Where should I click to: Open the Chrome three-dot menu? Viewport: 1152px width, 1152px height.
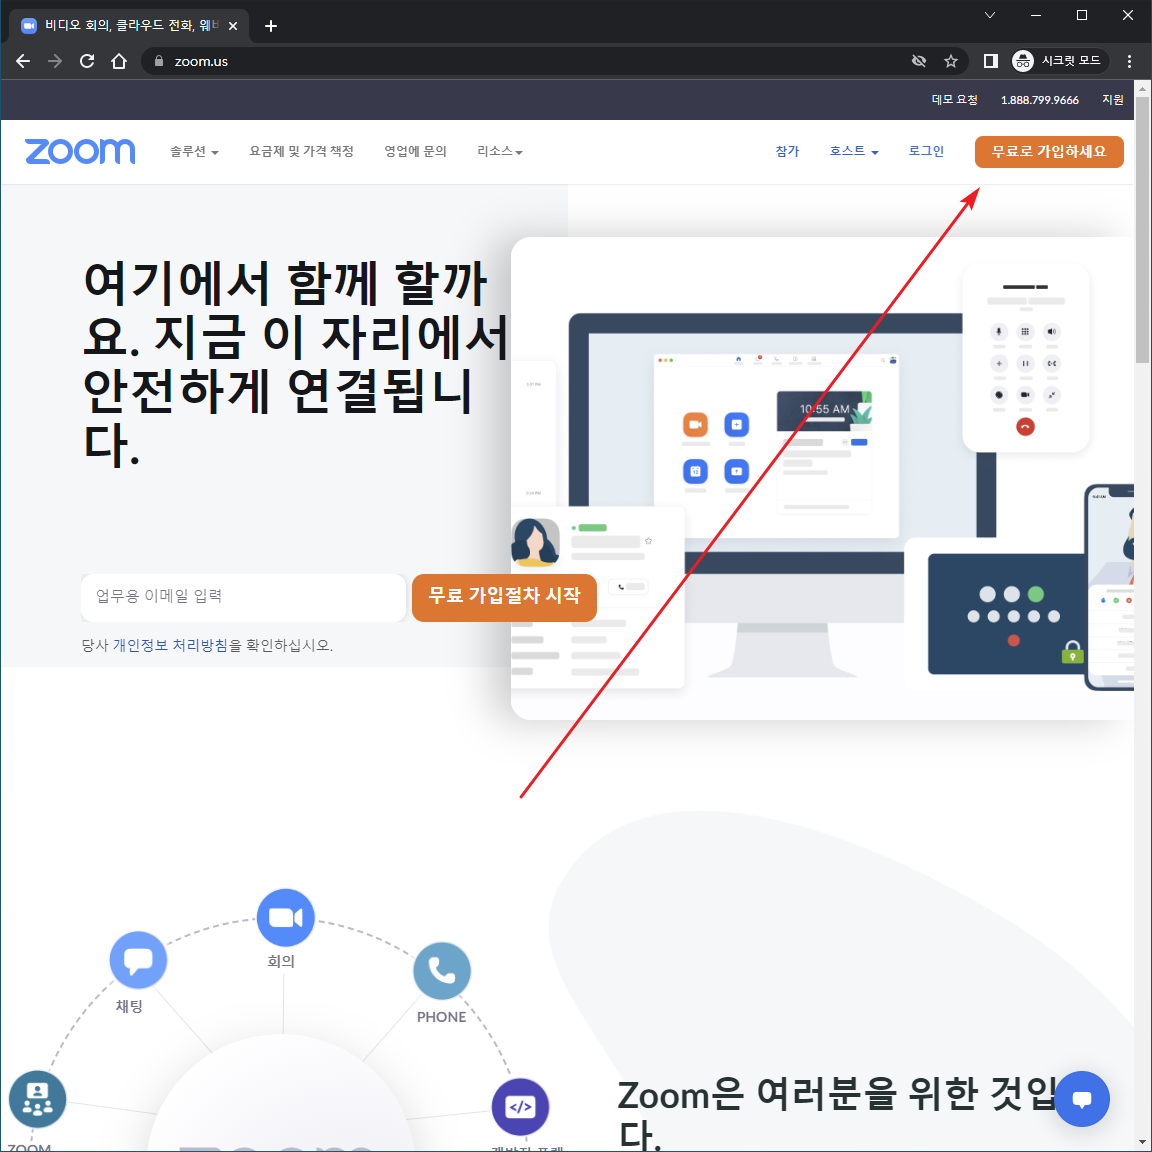point(1129,61)
